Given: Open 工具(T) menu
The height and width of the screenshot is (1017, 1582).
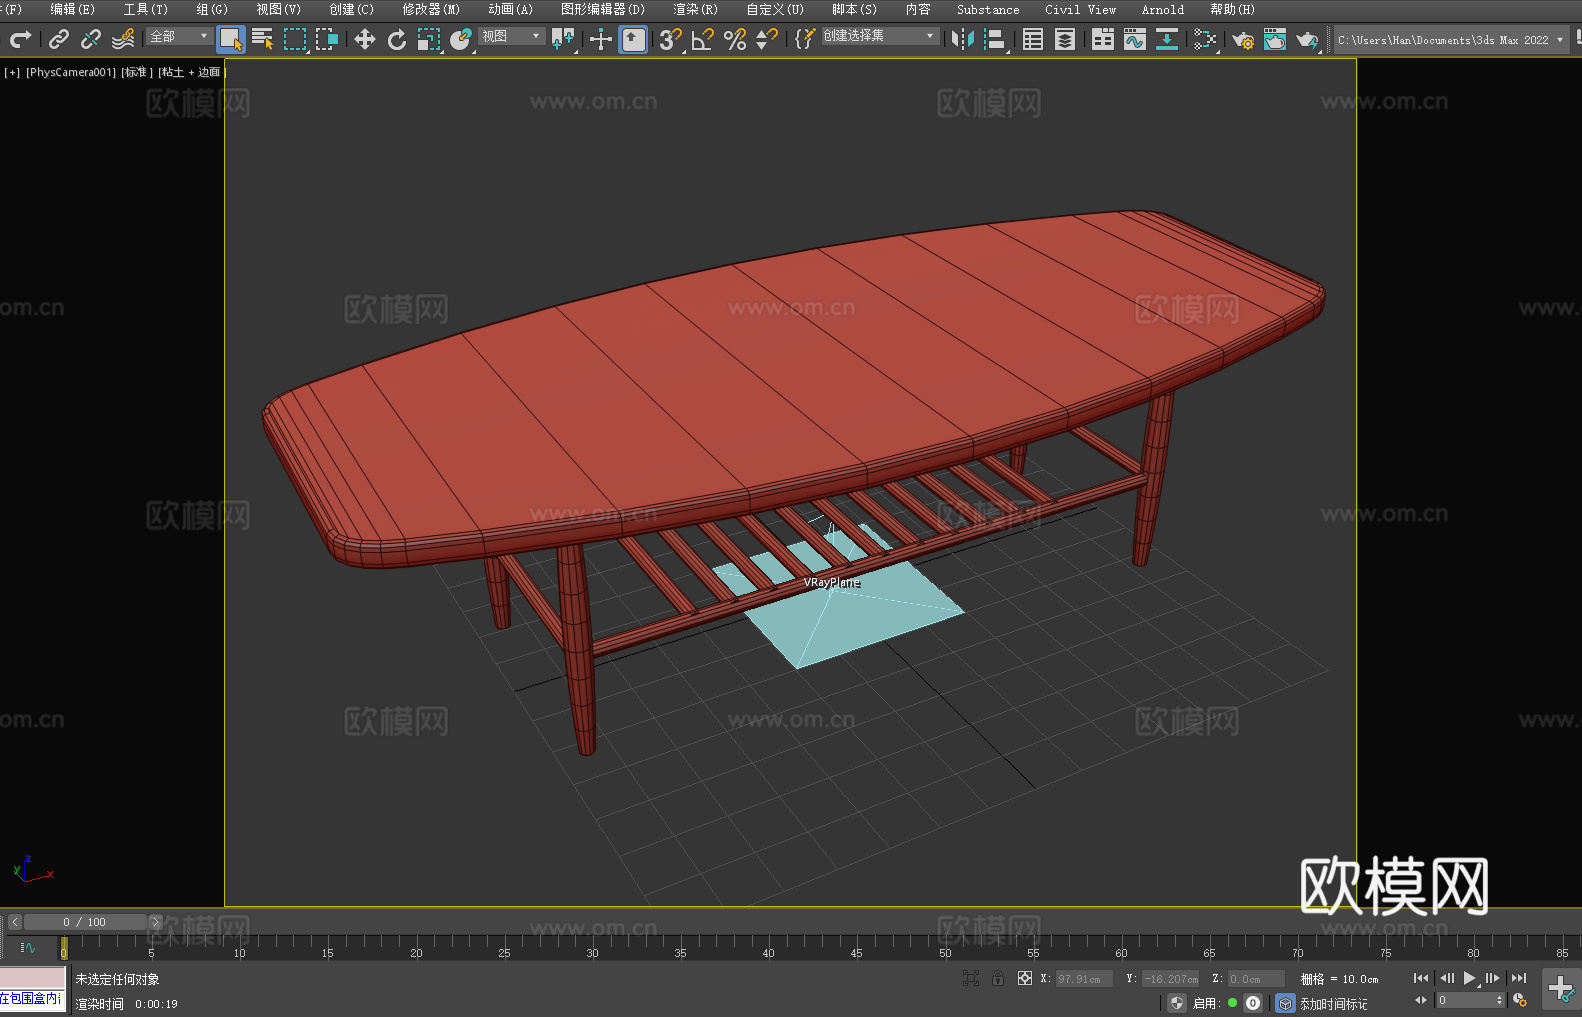Looking at the screenshot, I should coord(146,9).
